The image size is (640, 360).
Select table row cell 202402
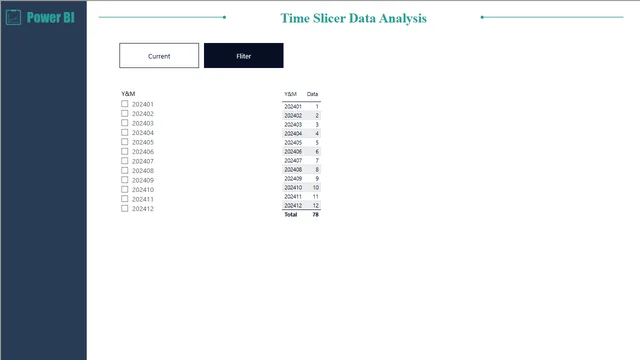[293, 116]
